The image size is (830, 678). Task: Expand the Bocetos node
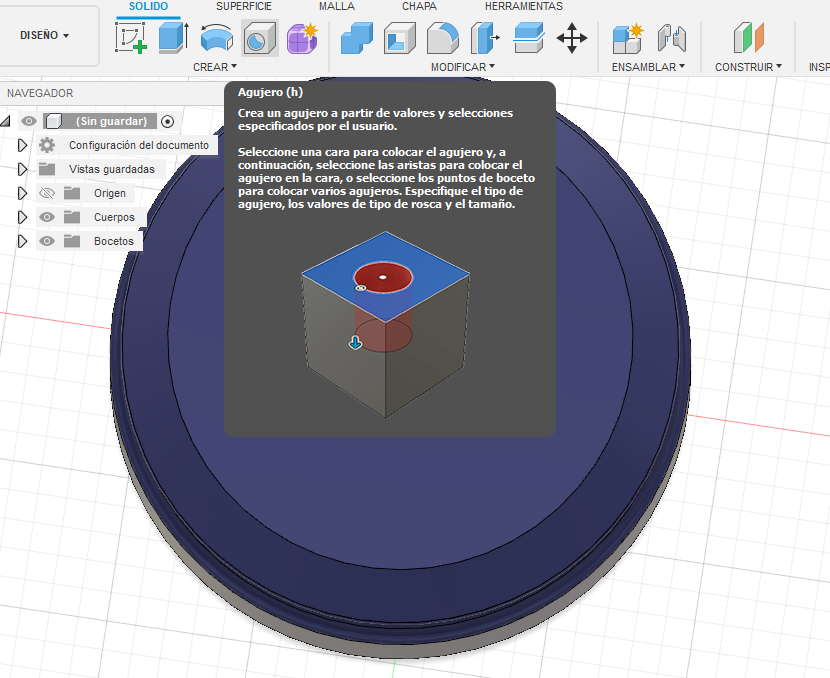click(22, 241)
